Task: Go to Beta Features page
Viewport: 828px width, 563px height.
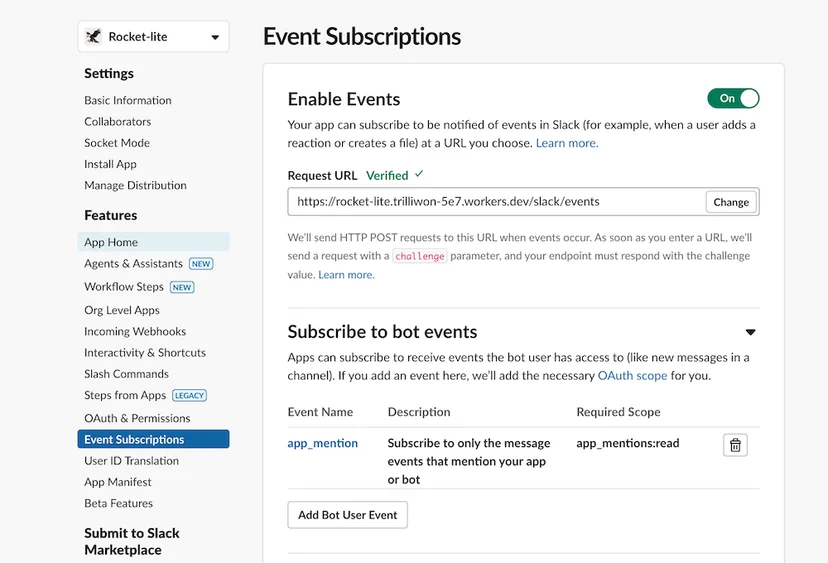Action: pos(118,503)
